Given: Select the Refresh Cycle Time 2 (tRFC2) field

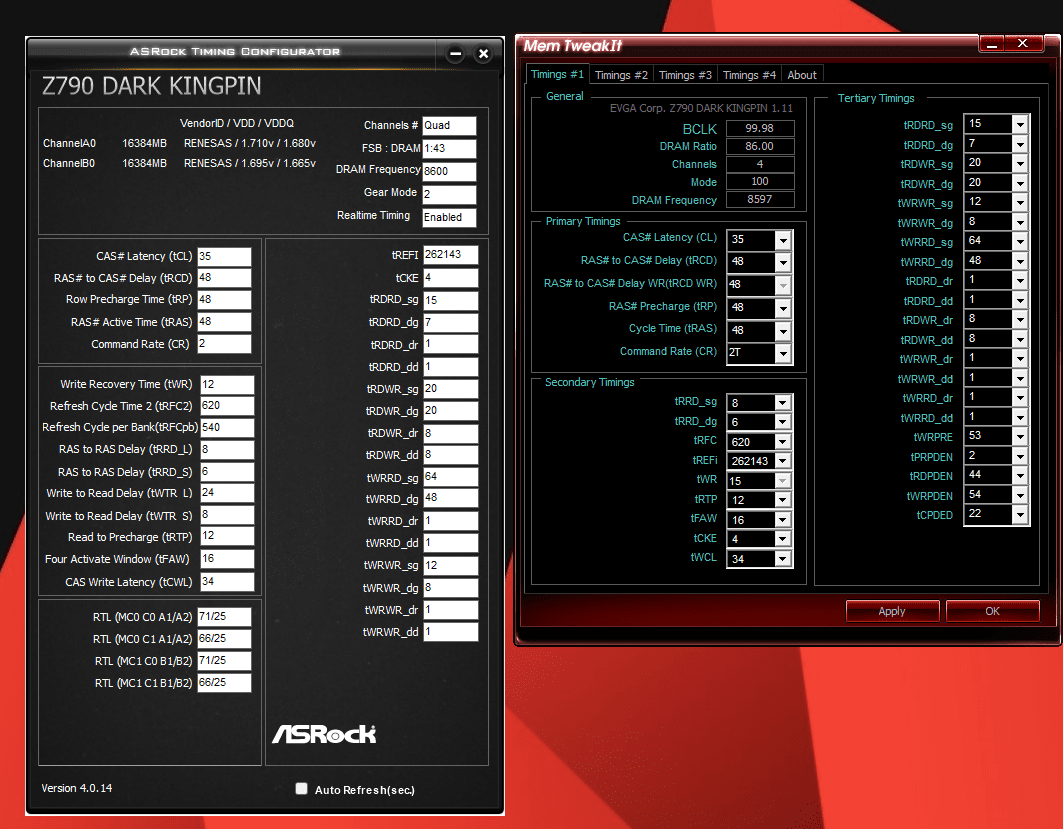Looking at the screenshot, I should pos(227,406).
